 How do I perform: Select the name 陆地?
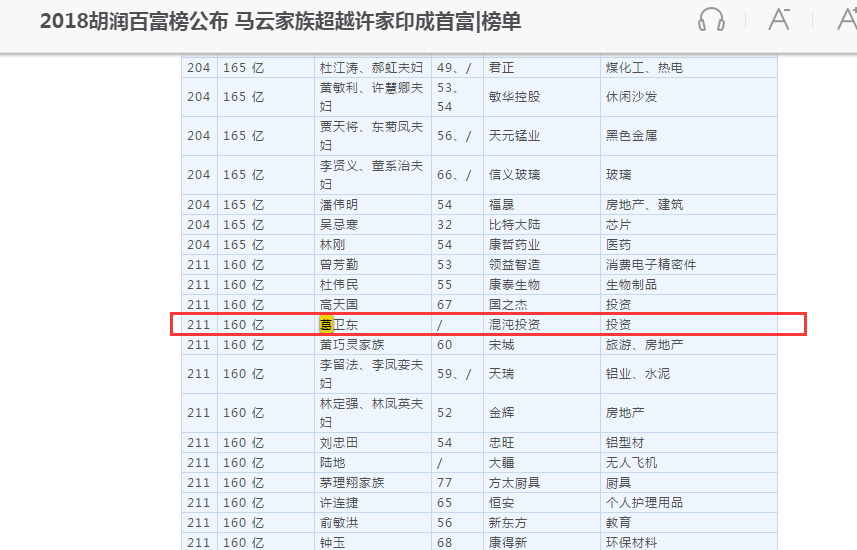(x=332, y=463)
